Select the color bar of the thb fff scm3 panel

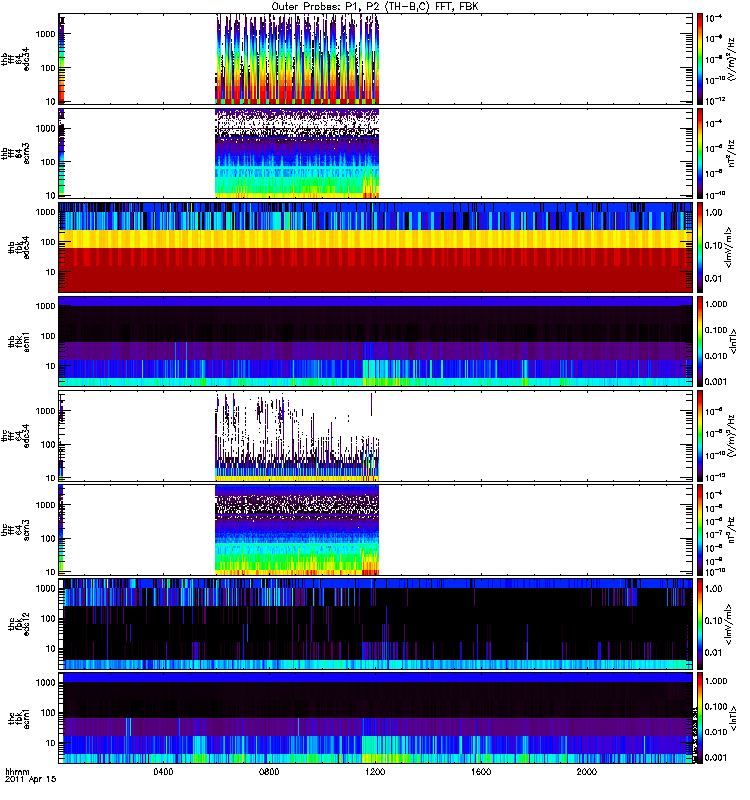pyautogui.click(x=700, y=153)
